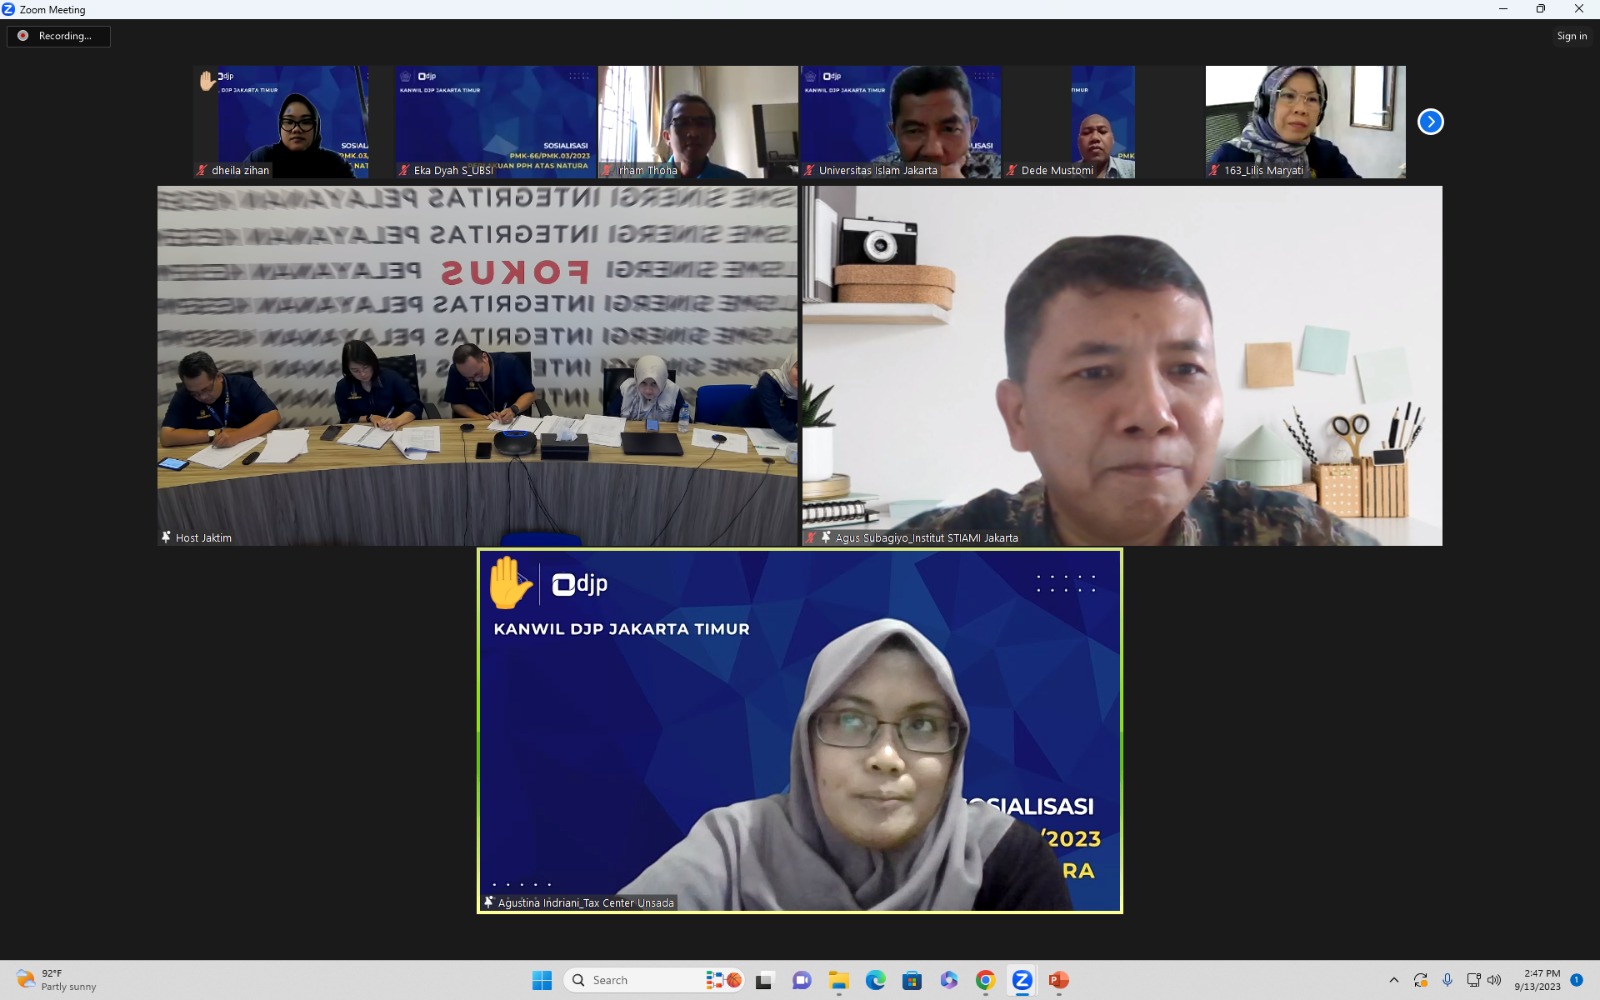Select Eka Dyah S_UBSI video thumbnail
1600x1000 pixels.
point(496,122)
